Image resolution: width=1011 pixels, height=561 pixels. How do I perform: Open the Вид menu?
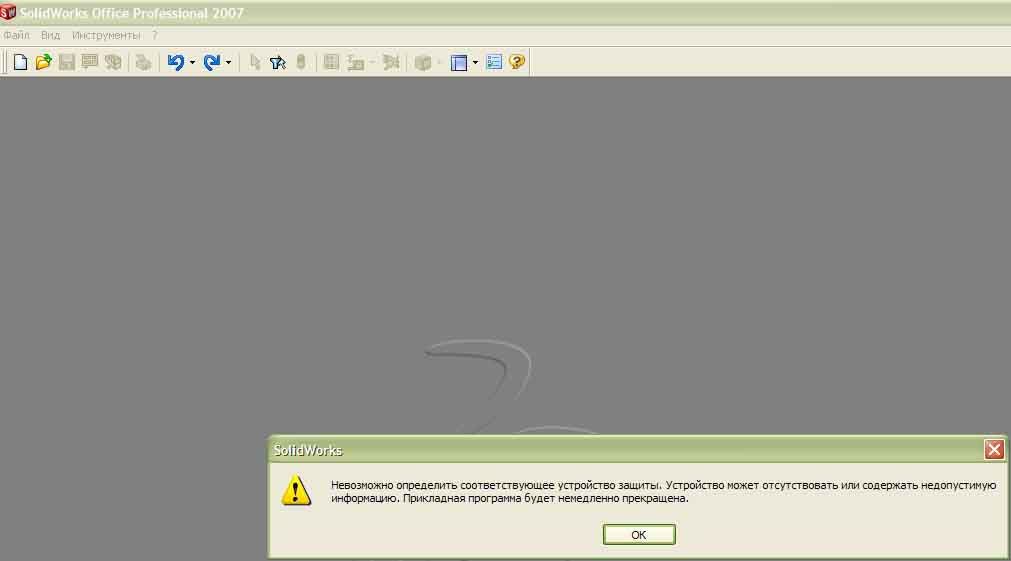click(x=50, y=35)
